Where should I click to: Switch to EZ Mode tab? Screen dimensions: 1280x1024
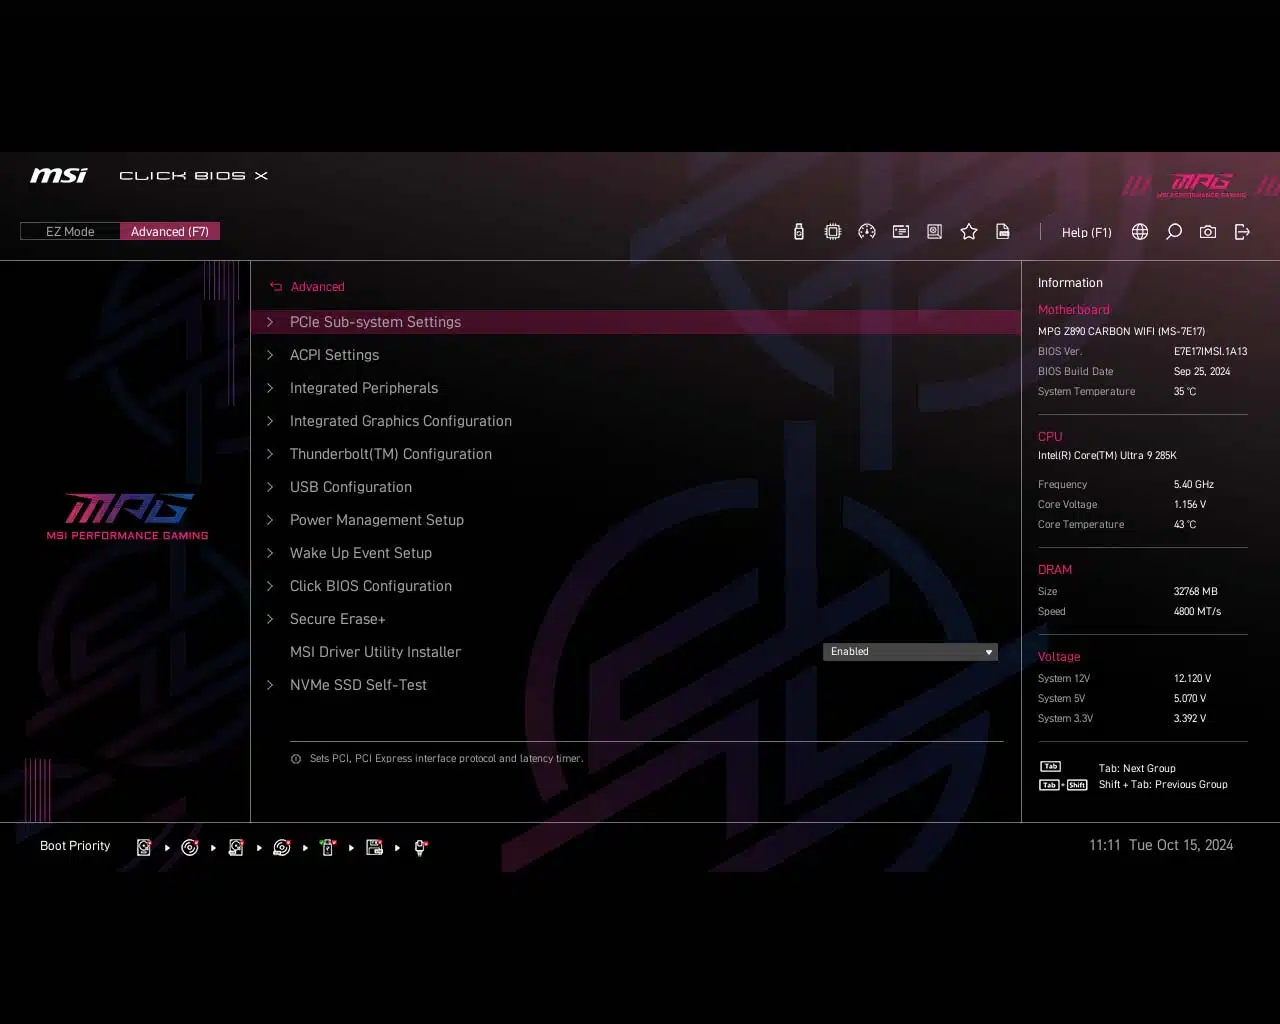pos(70,232)
